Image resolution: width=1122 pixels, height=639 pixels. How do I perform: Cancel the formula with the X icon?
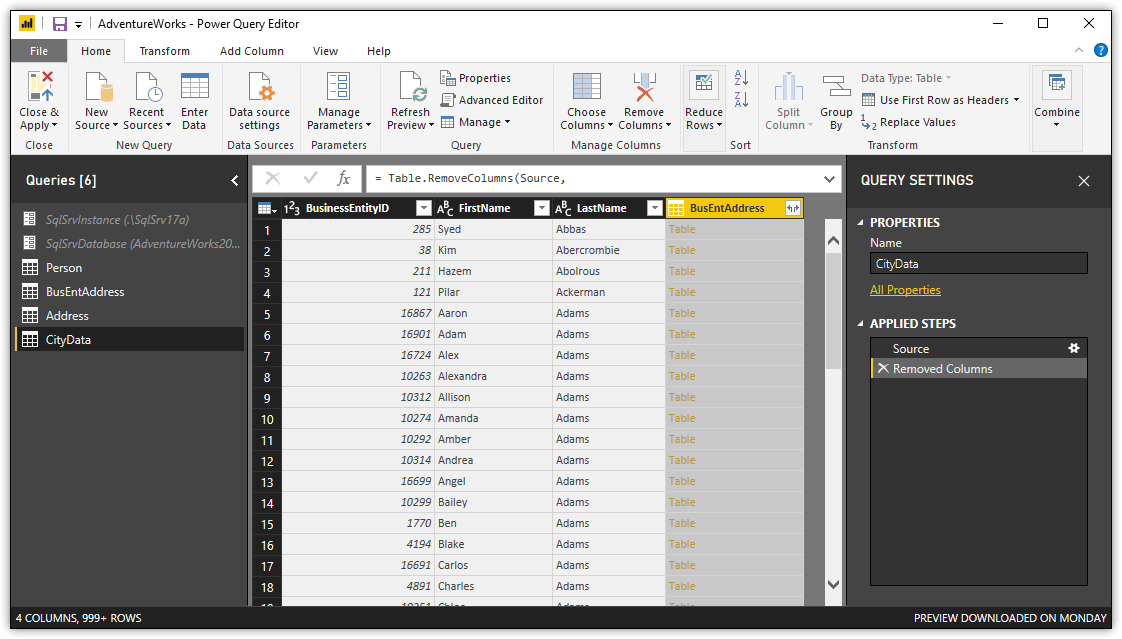[x=273, y=178]
